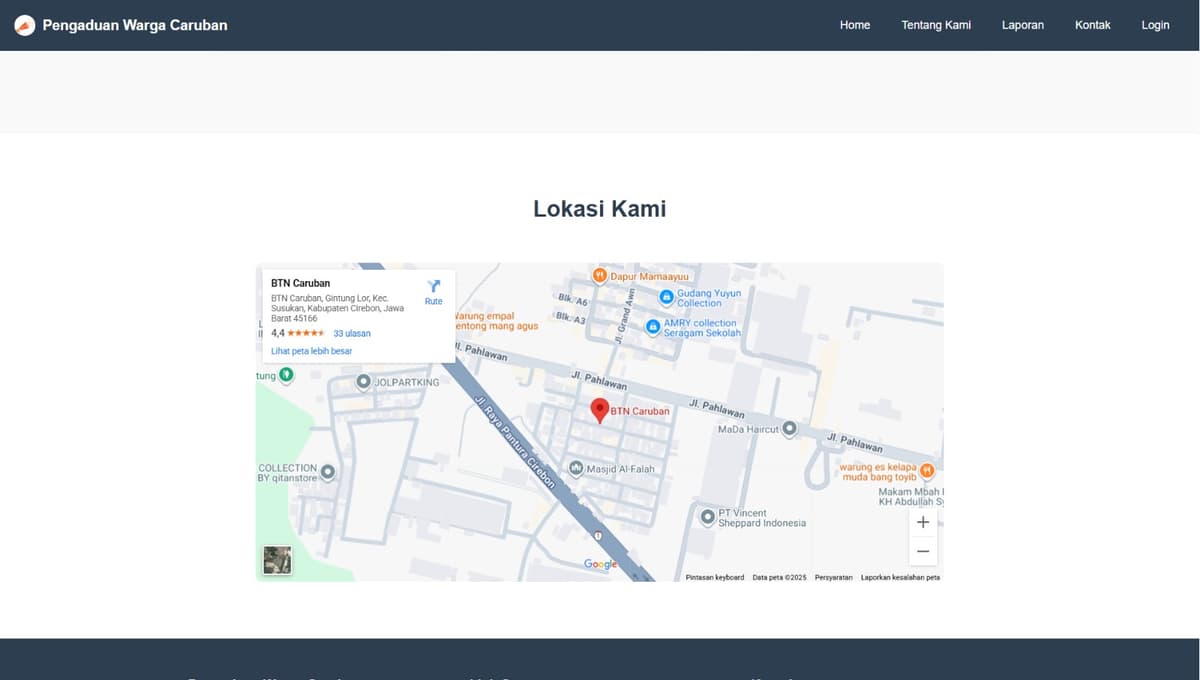Click the JOLPARTKING map marker
1200x680 pixels.
(364, 382)
